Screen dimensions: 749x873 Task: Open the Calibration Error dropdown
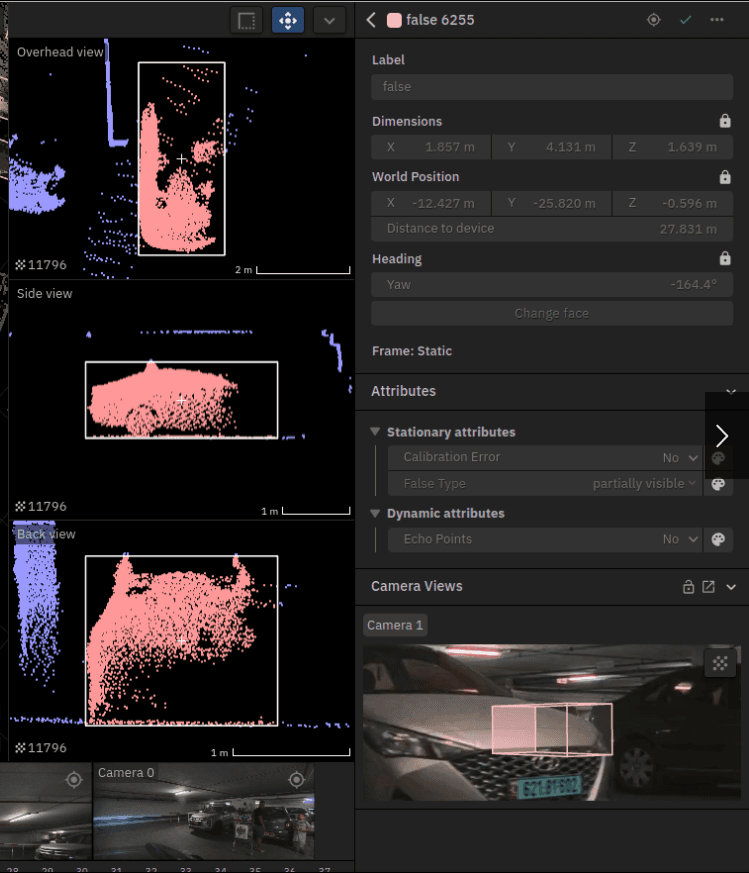pos(544,458)
